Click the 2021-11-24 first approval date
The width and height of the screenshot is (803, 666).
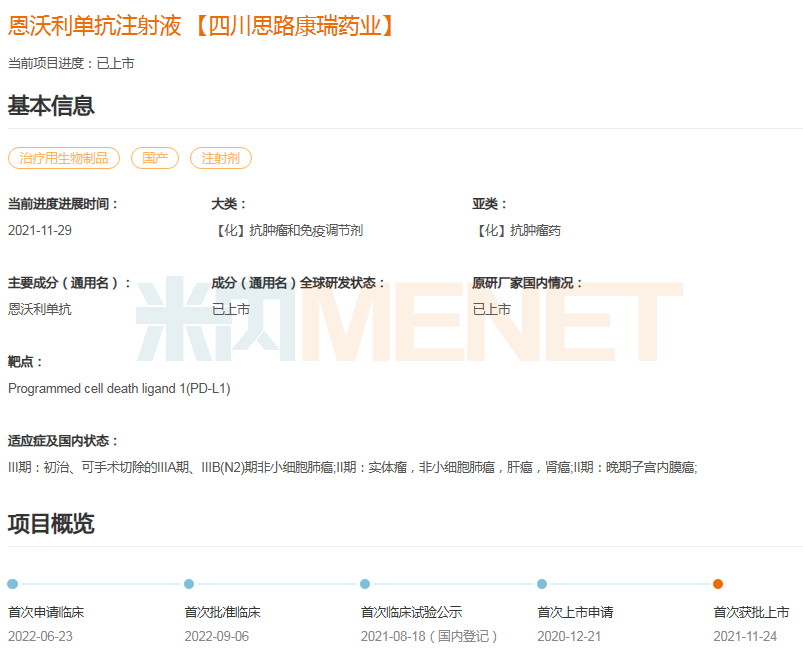pyautogui.click(x=745, y=636)
